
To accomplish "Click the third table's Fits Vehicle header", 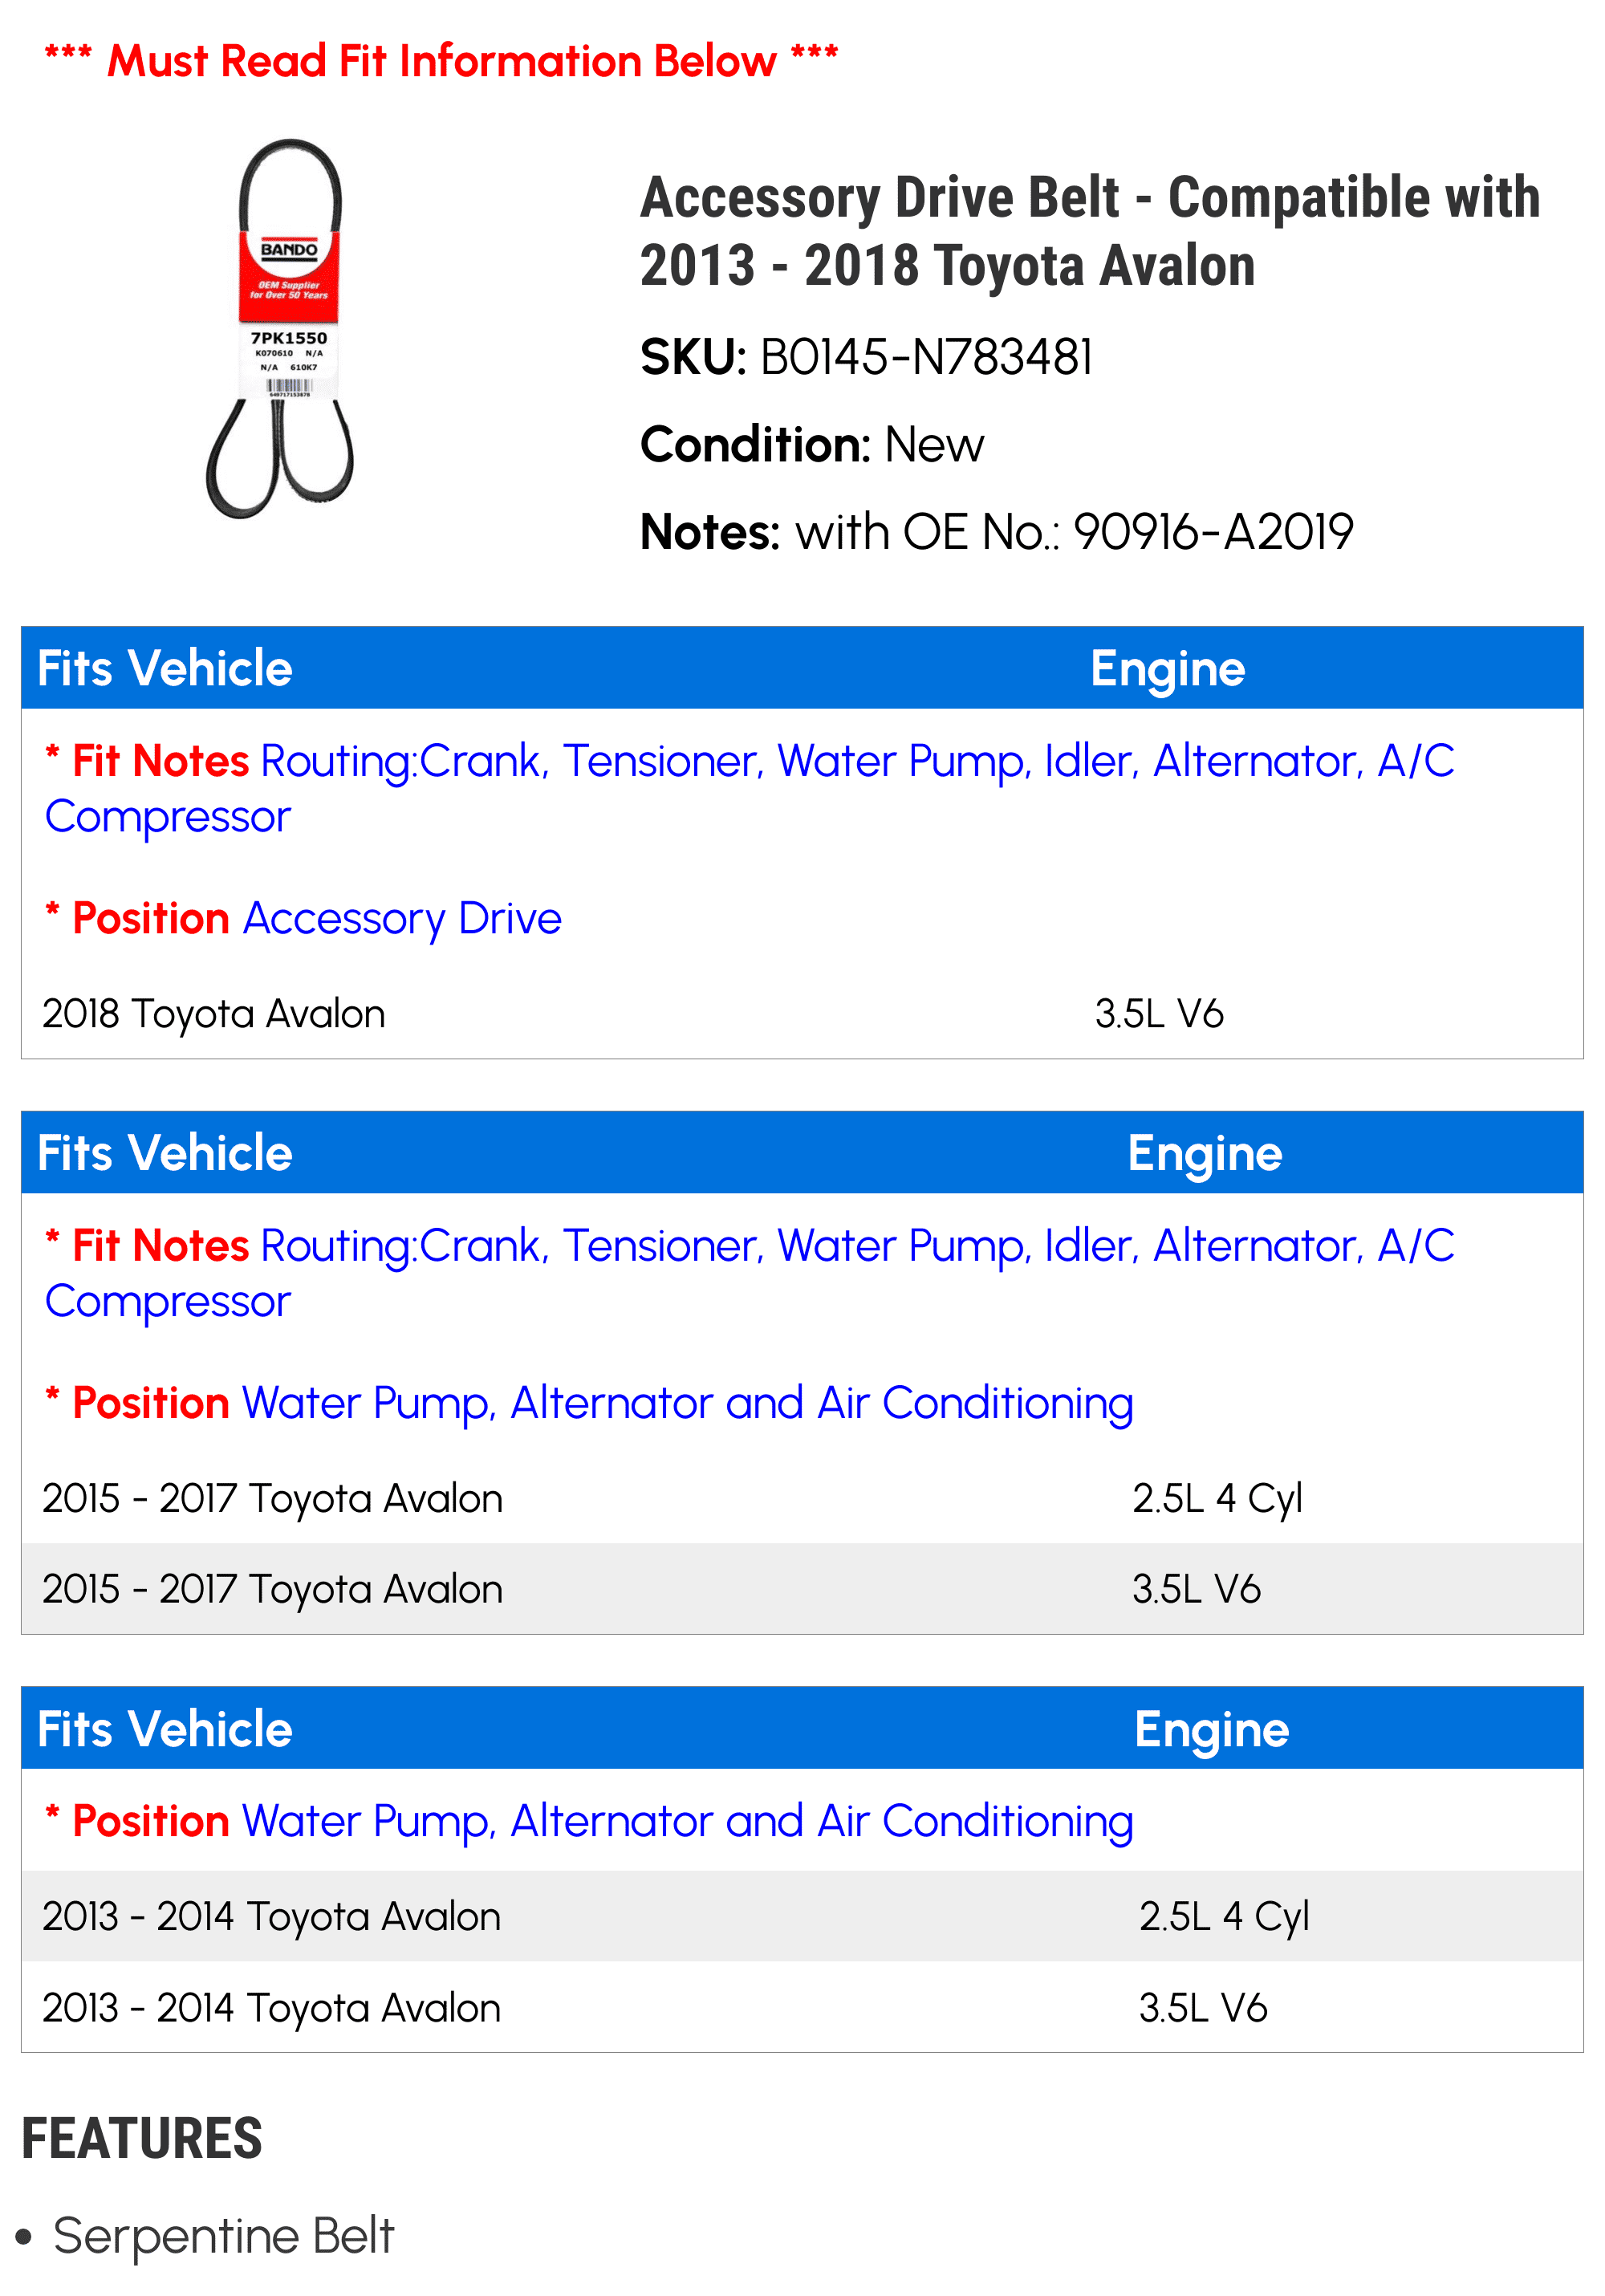I will (165, 1729).
